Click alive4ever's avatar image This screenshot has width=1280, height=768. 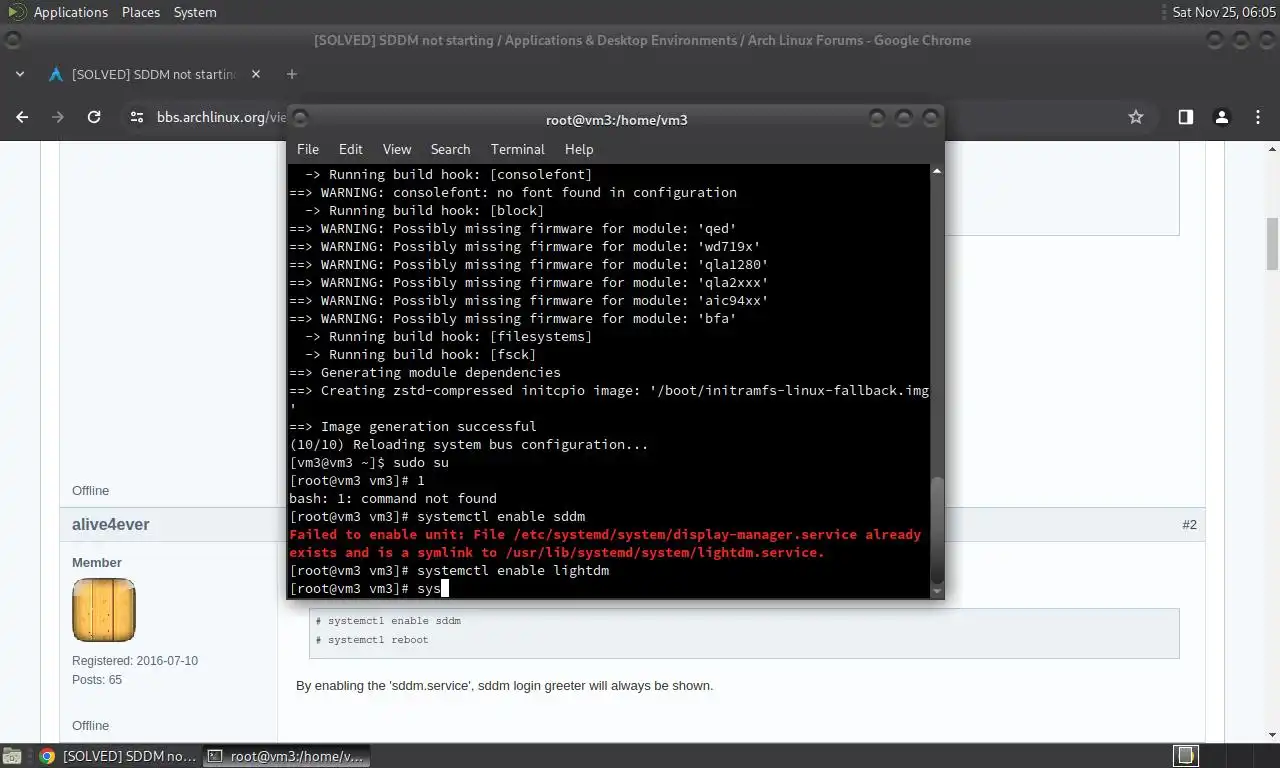pyautogui.click(x=104, y=610)
